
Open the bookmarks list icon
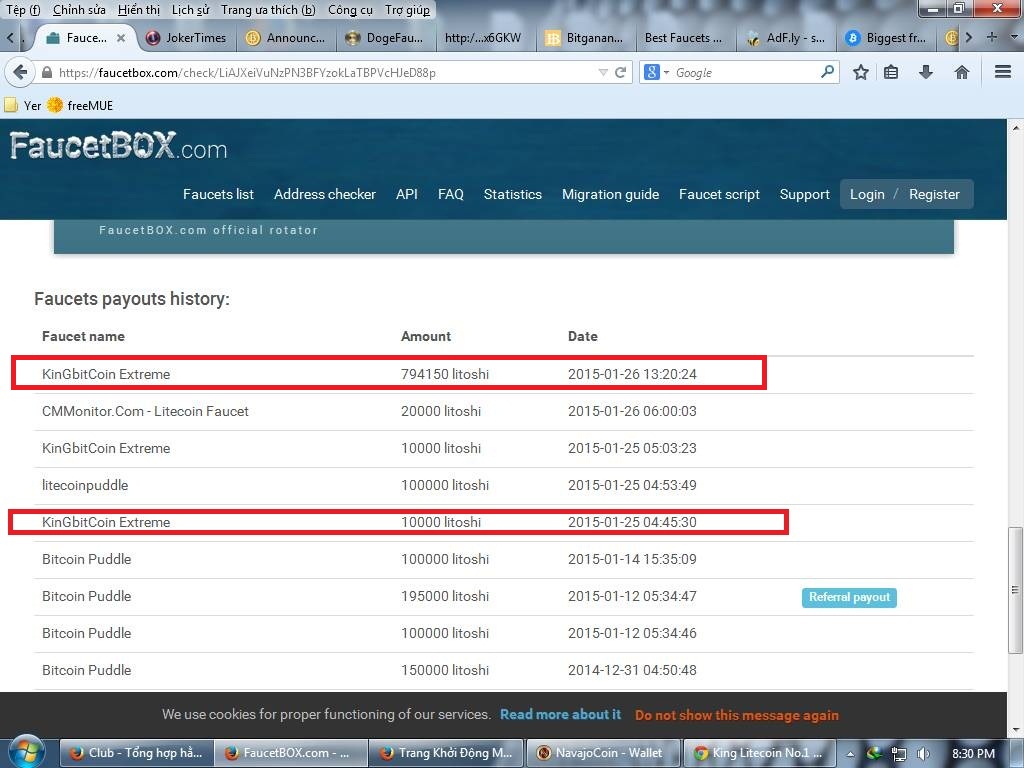(x=891, y=72)
